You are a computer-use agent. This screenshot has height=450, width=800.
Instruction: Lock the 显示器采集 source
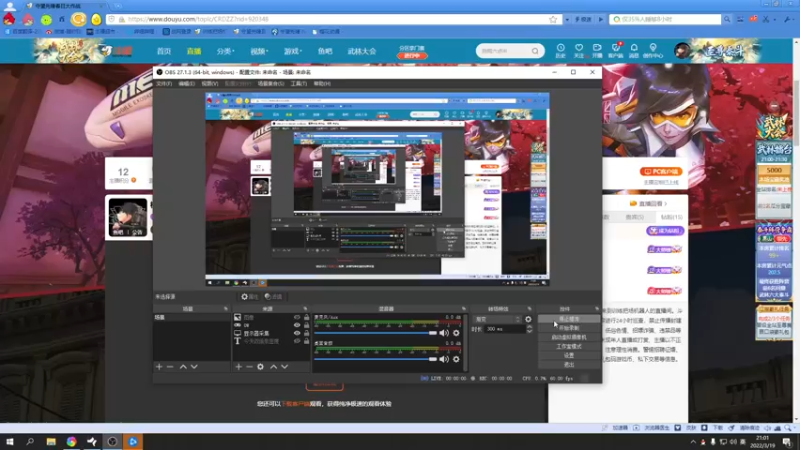(306, 333)
